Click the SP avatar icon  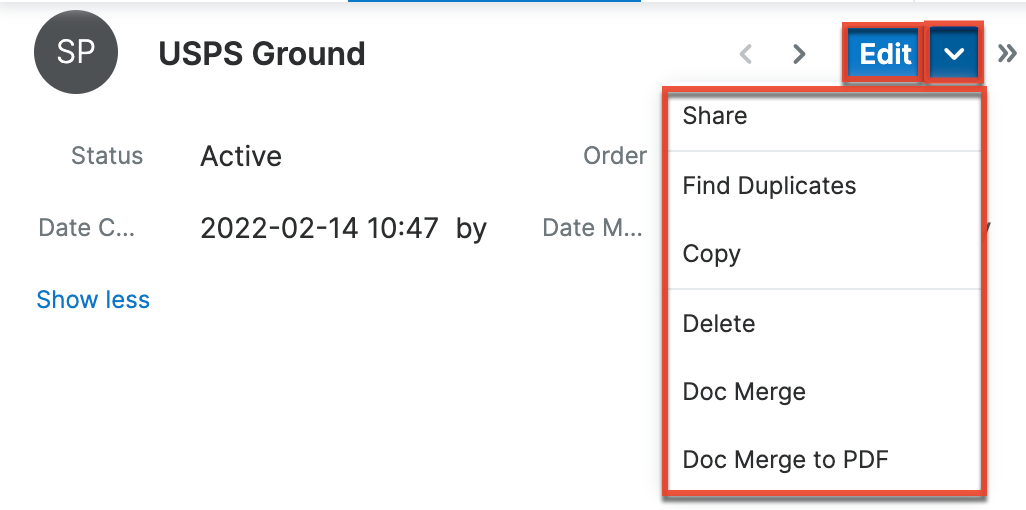pos(76,53)
